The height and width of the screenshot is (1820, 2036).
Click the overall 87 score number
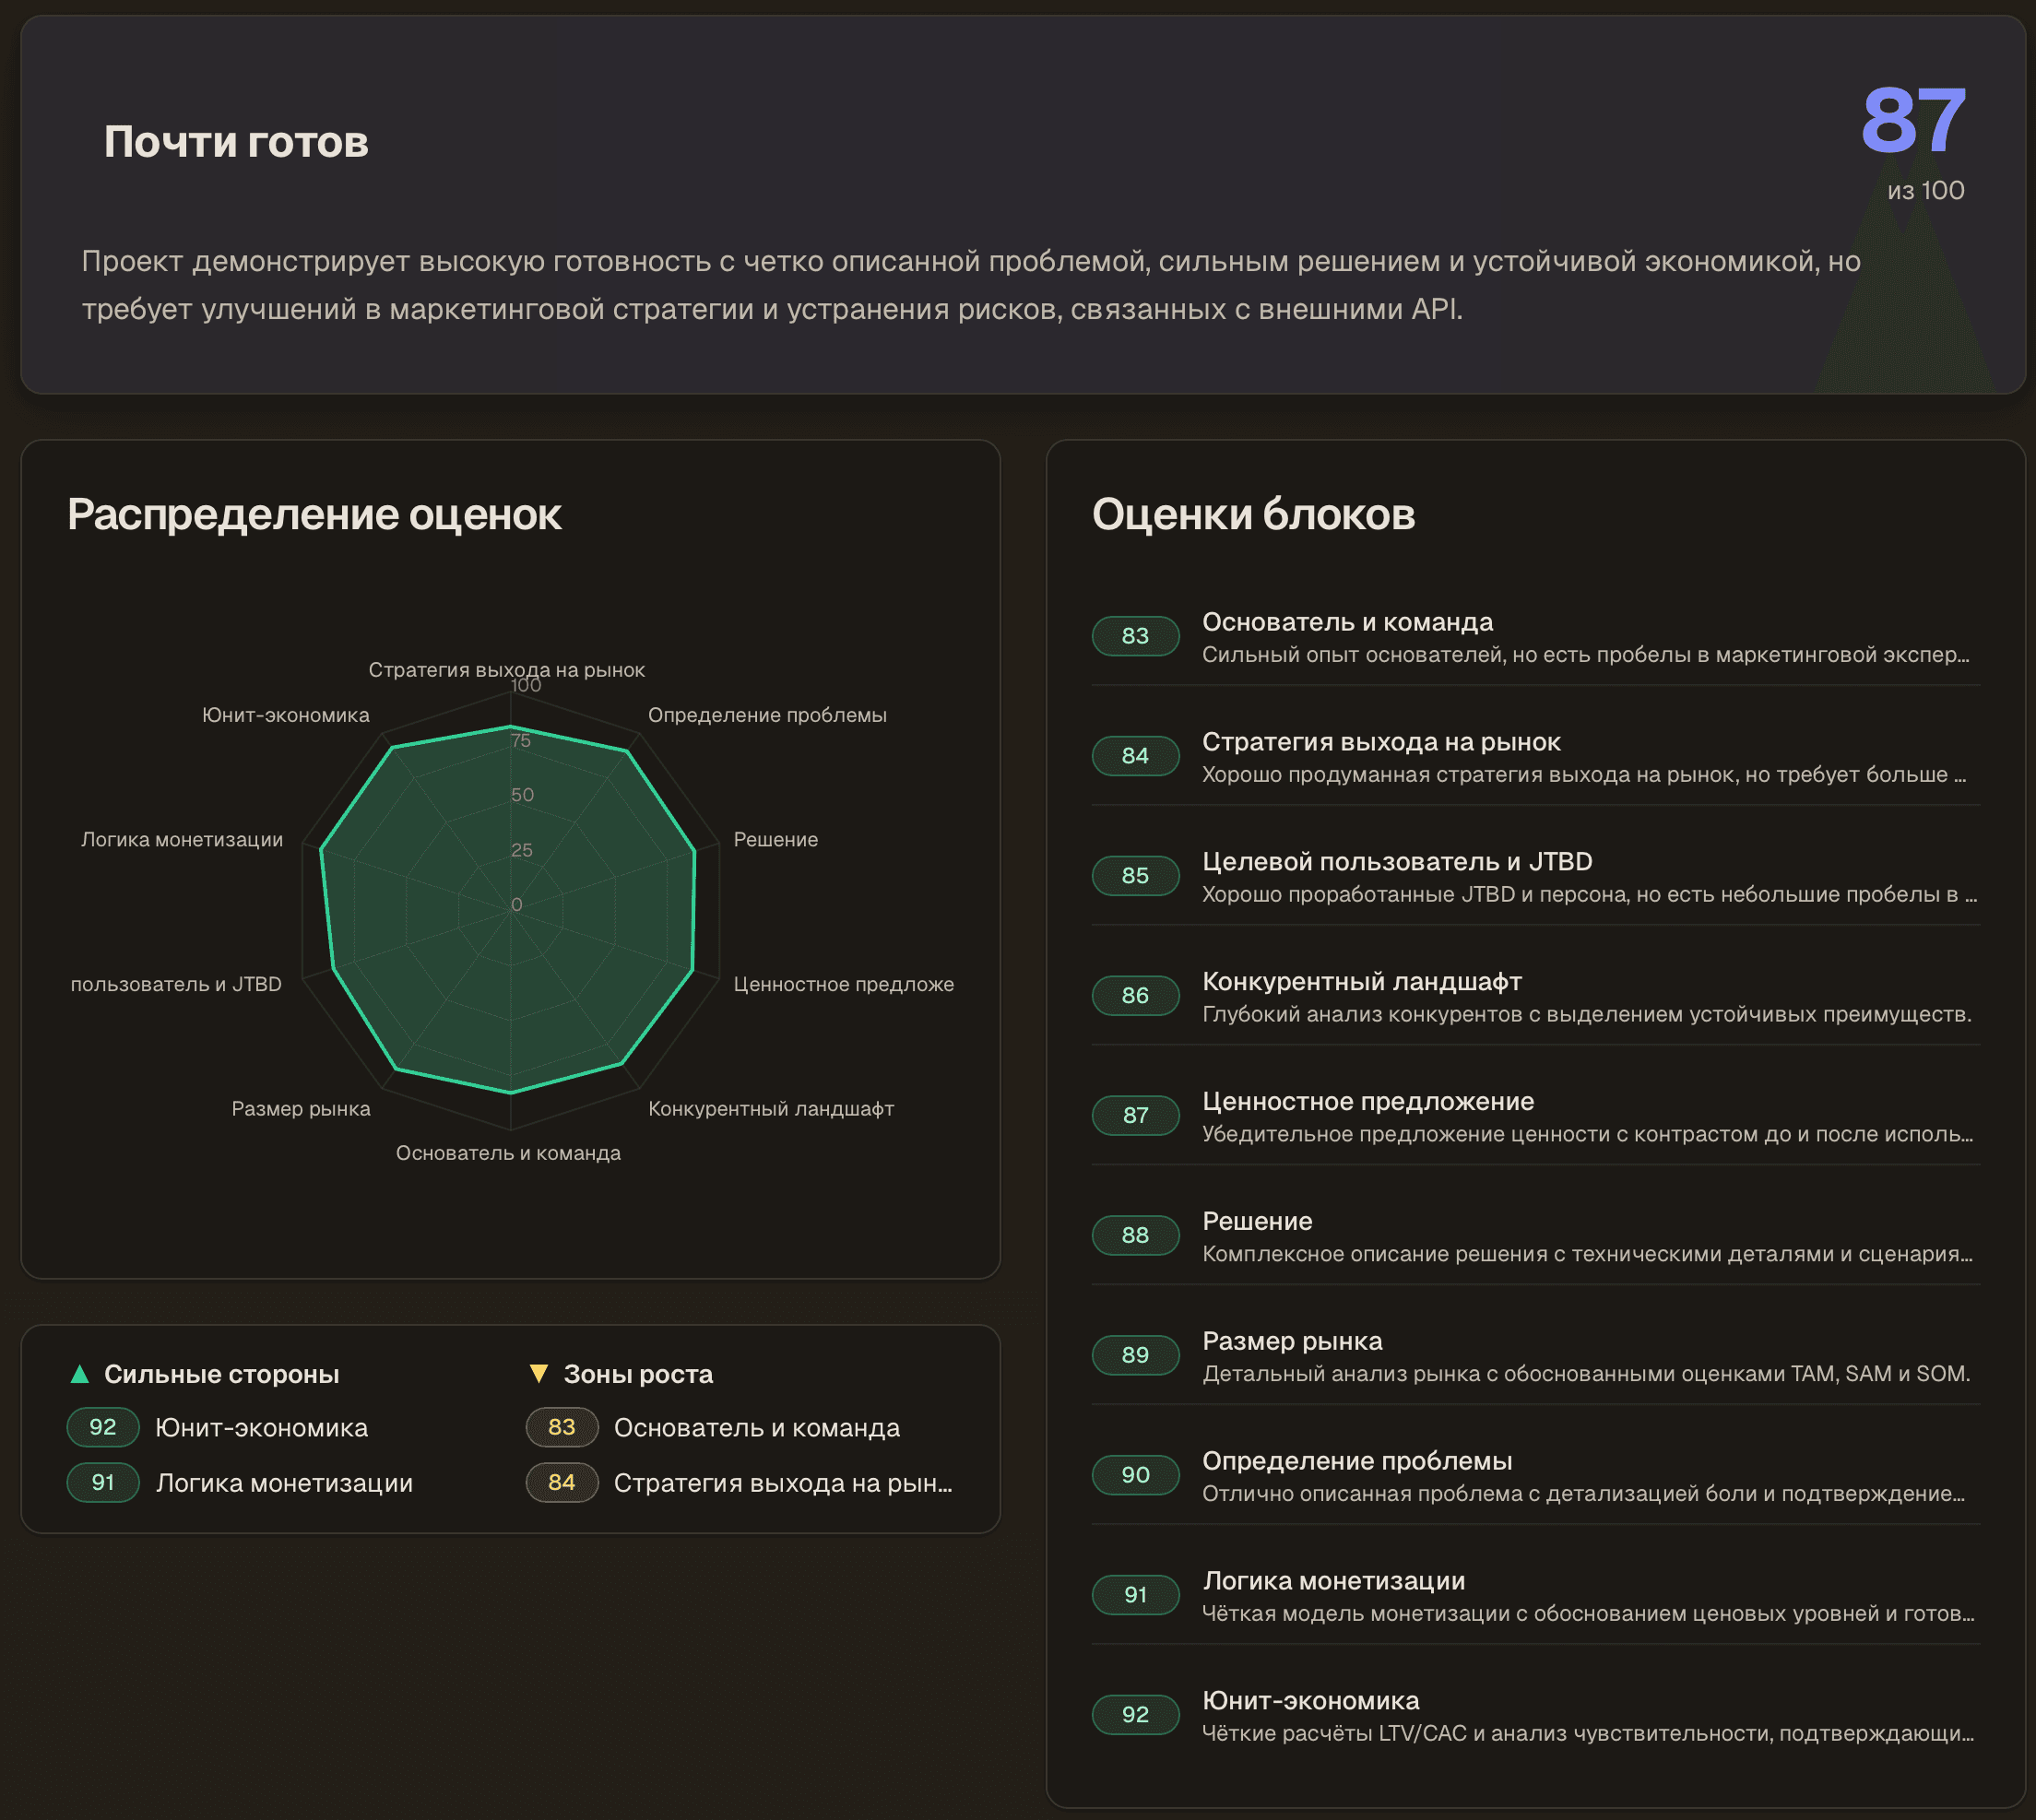tap(1912, 121)
